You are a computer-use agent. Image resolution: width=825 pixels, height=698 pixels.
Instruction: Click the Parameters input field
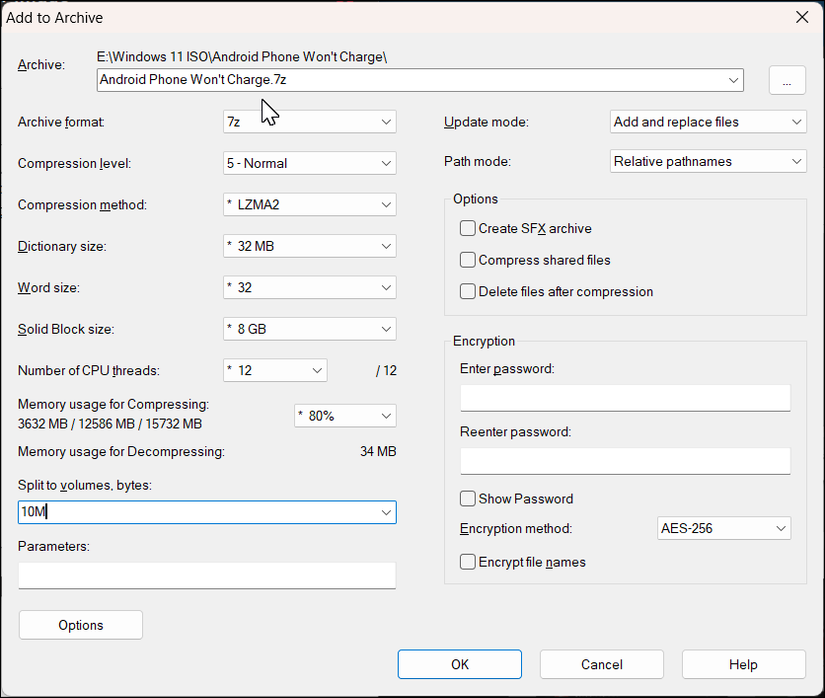pos(207,575)
